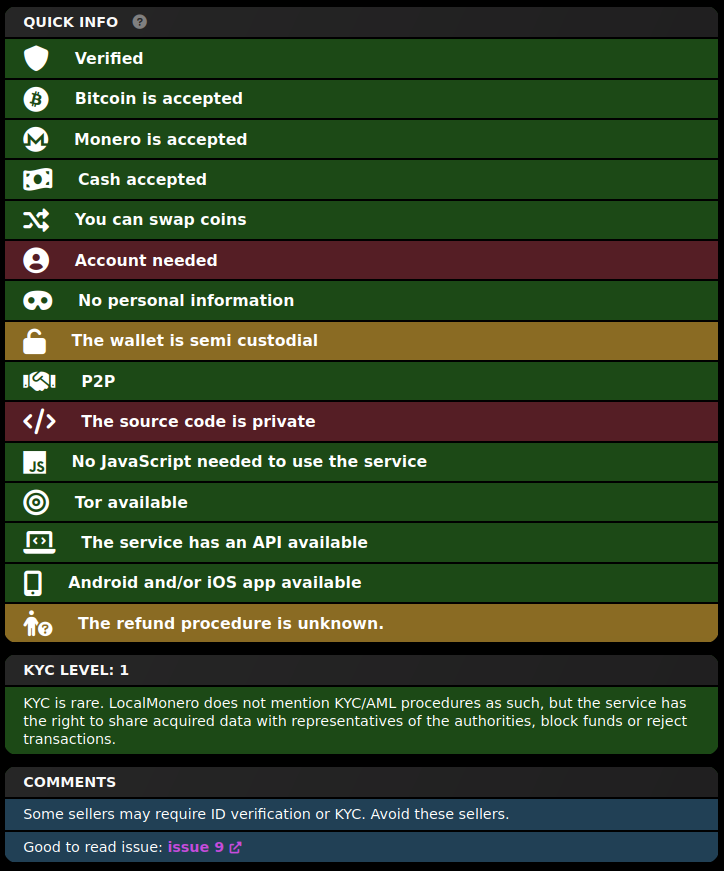
Task: Click the JS JavaScript icon
Action: 34,462
